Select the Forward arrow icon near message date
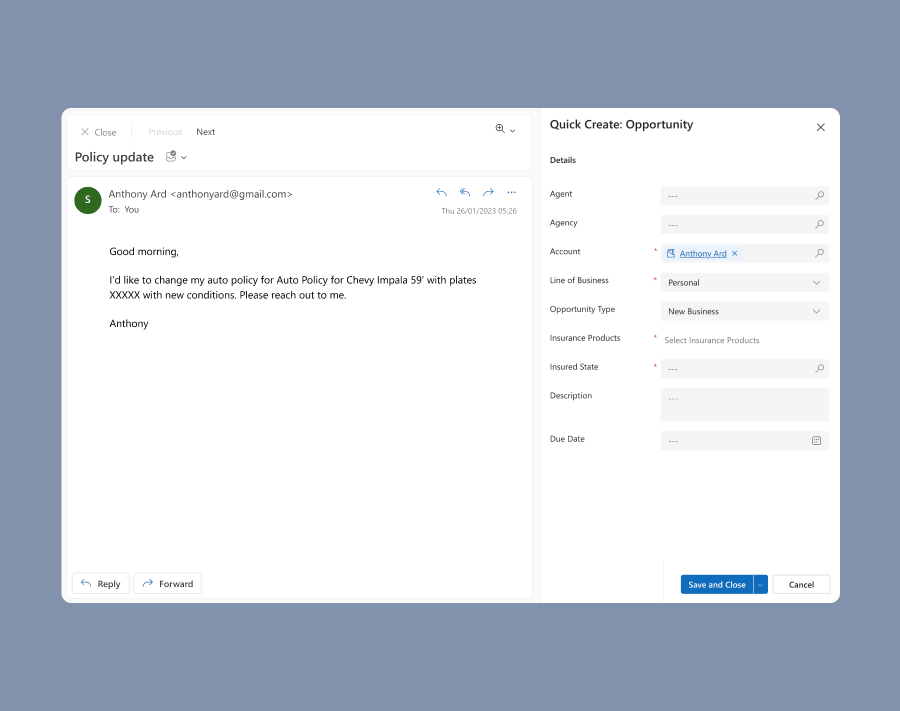900x711 pixels. click(x=488, y=192)
